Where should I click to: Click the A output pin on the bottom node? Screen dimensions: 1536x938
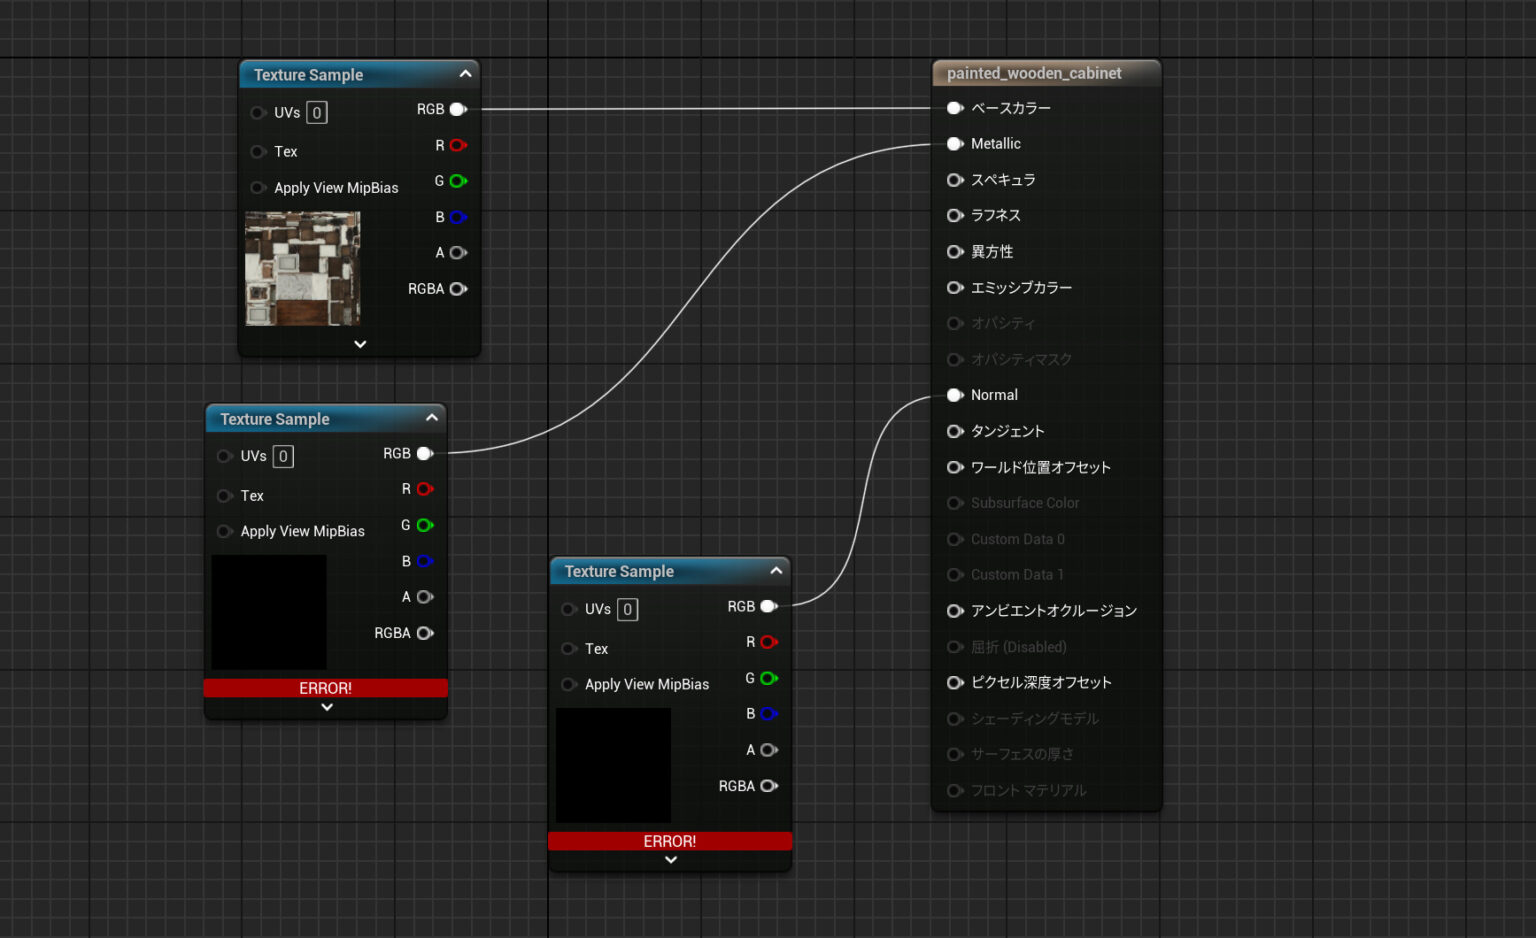click(x=768, y=749)
